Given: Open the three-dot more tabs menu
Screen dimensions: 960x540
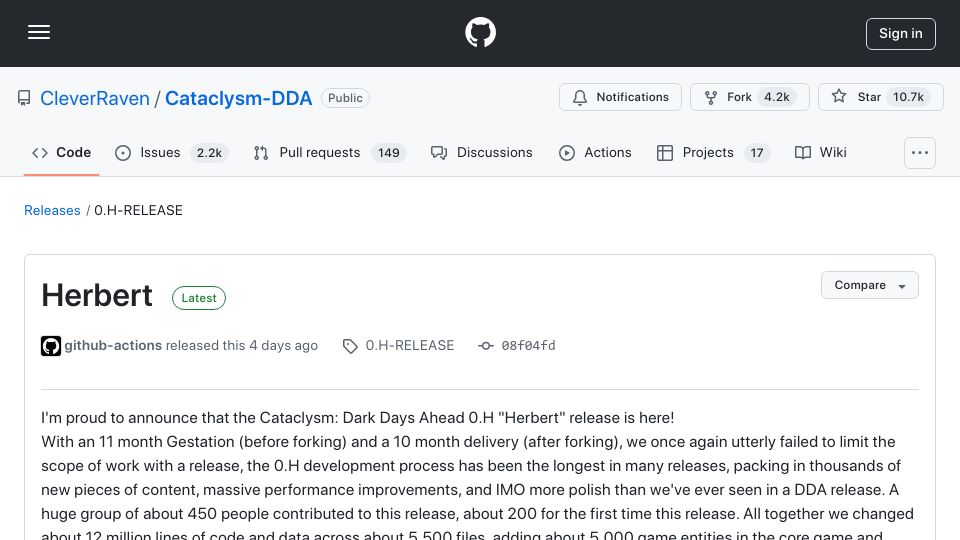Looking at the screenshot, I should pos(920,152).
